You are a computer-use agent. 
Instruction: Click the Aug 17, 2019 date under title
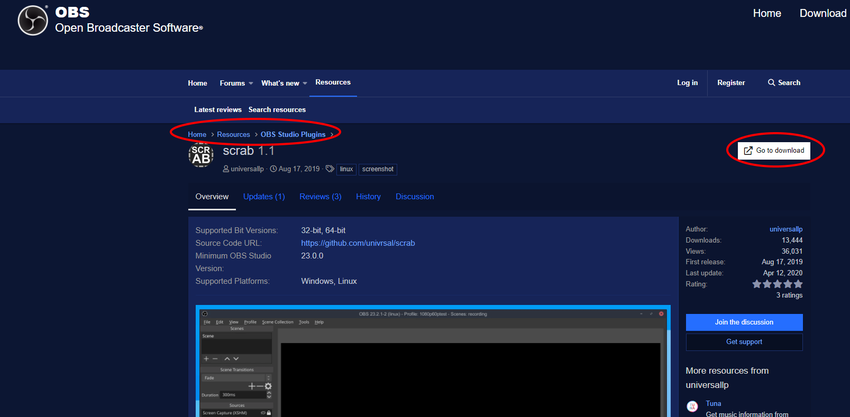(300, 169)
